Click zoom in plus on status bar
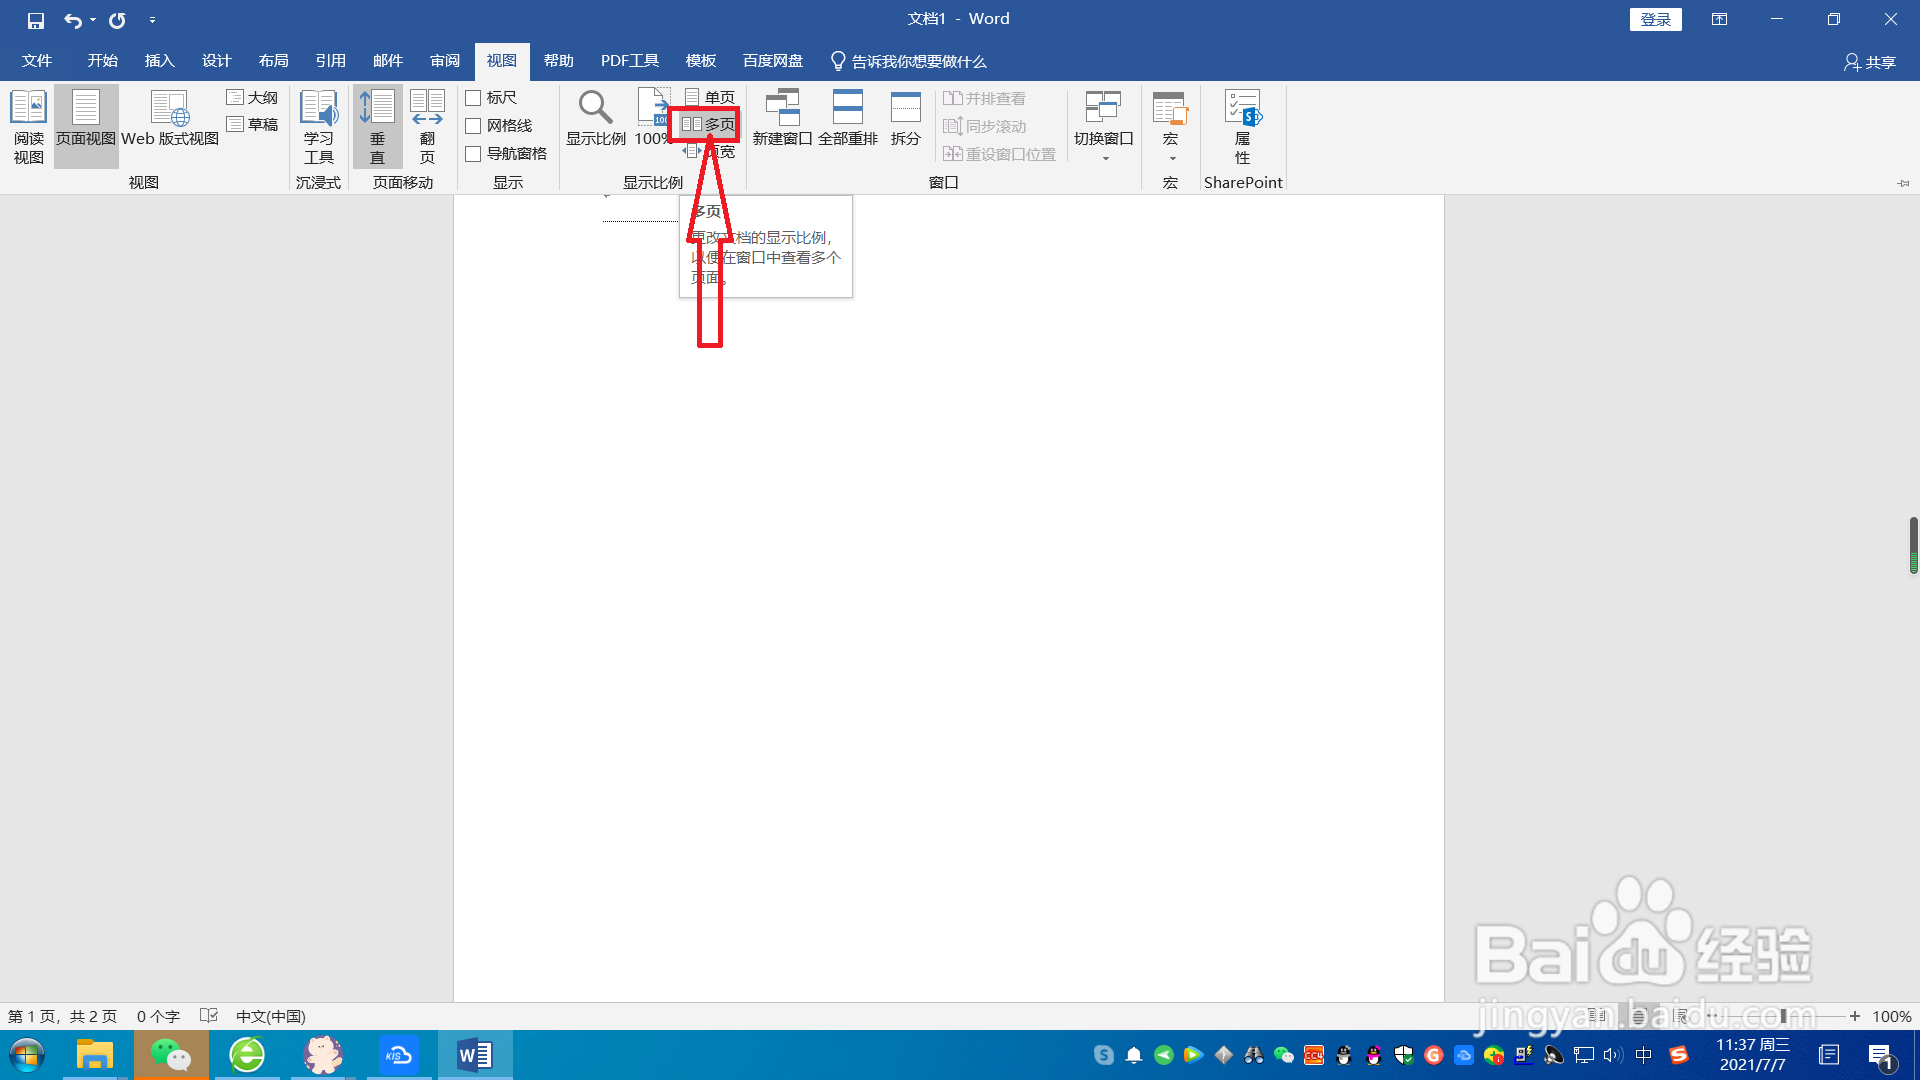Screen dimensions: 1920x1080 point(1855,1016)
